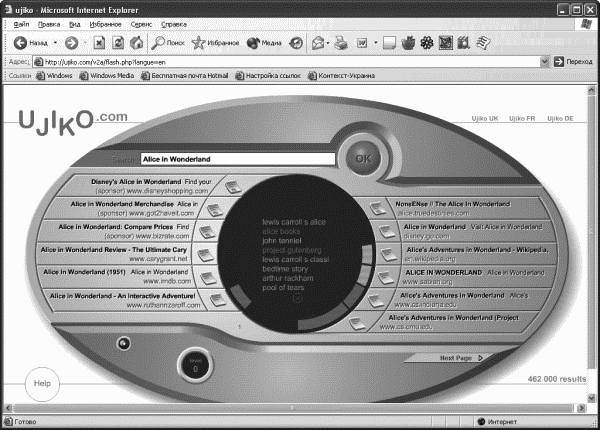
Task: Open the Mail toolbar icon
Action: (x=318, y=43)
